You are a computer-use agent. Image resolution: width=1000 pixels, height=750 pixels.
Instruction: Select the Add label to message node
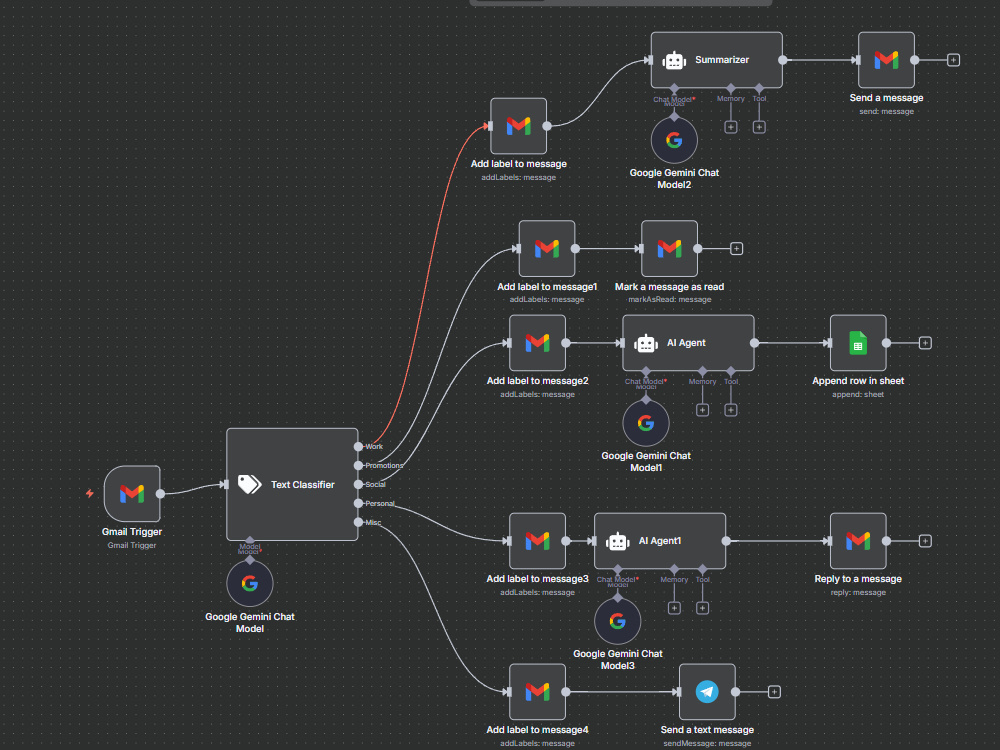pyautogui.click(x=518, y=126)
